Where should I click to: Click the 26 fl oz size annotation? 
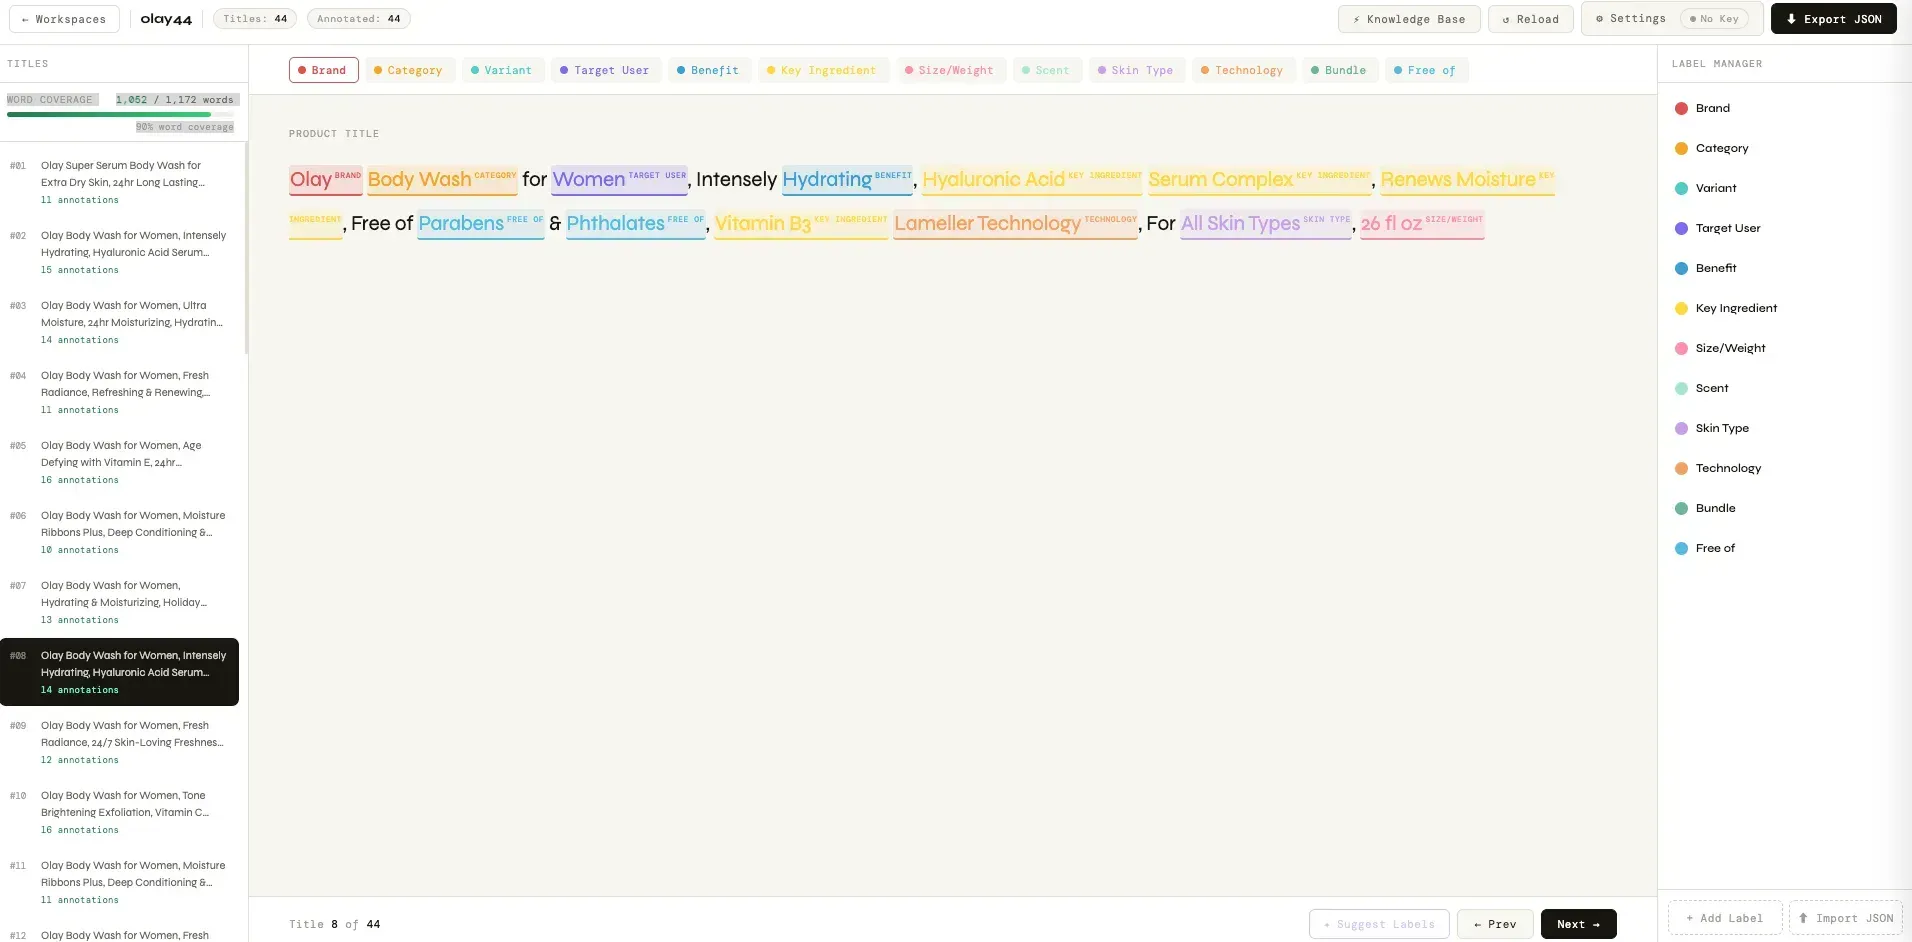point(1422,224)
